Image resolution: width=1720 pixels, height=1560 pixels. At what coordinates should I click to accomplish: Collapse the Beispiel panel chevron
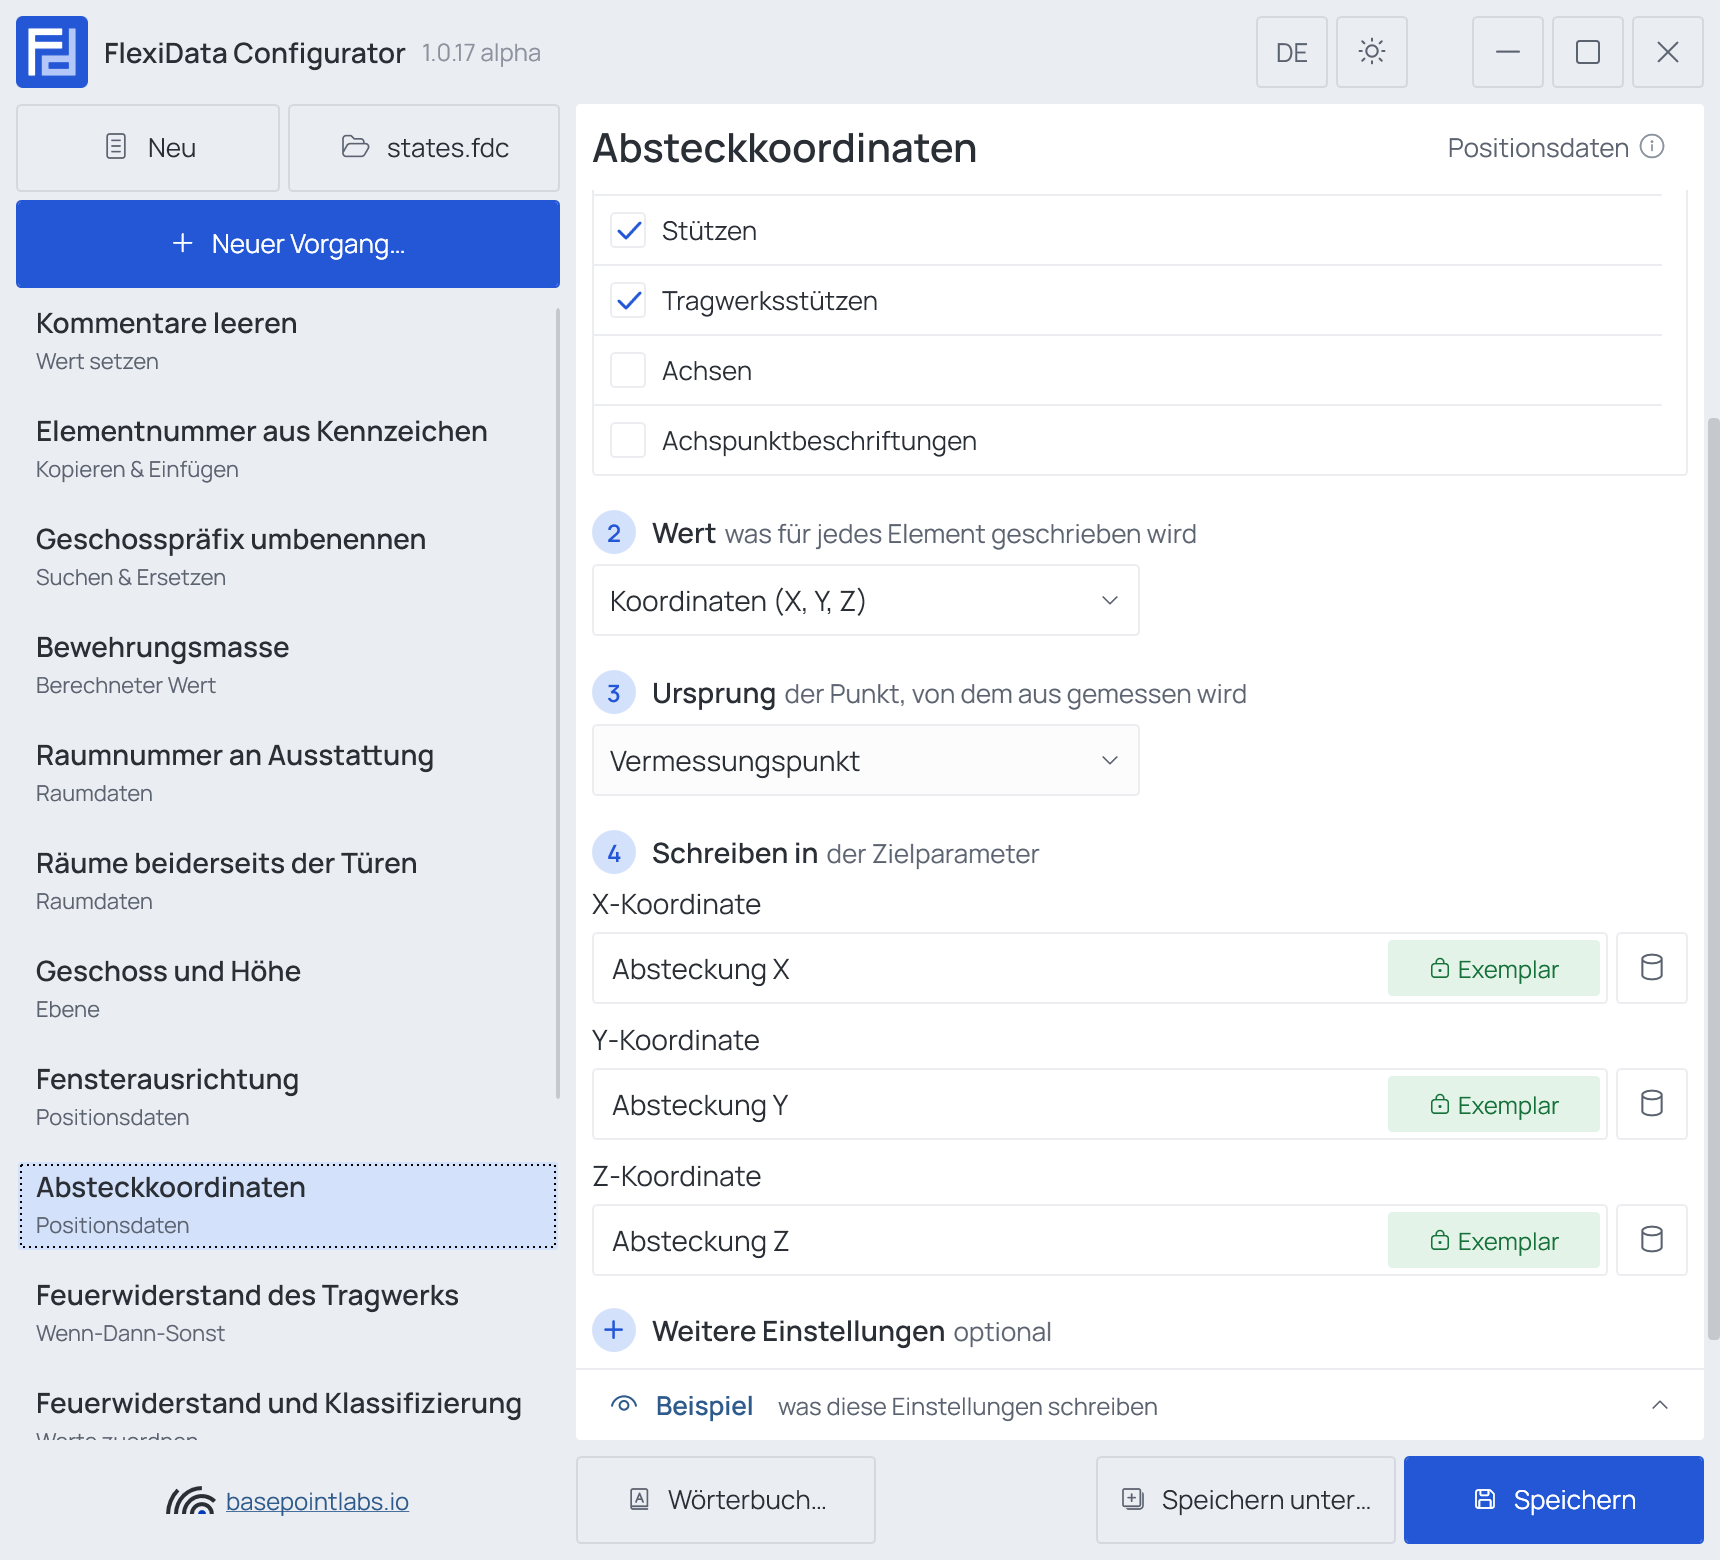coord(1660,1405)
